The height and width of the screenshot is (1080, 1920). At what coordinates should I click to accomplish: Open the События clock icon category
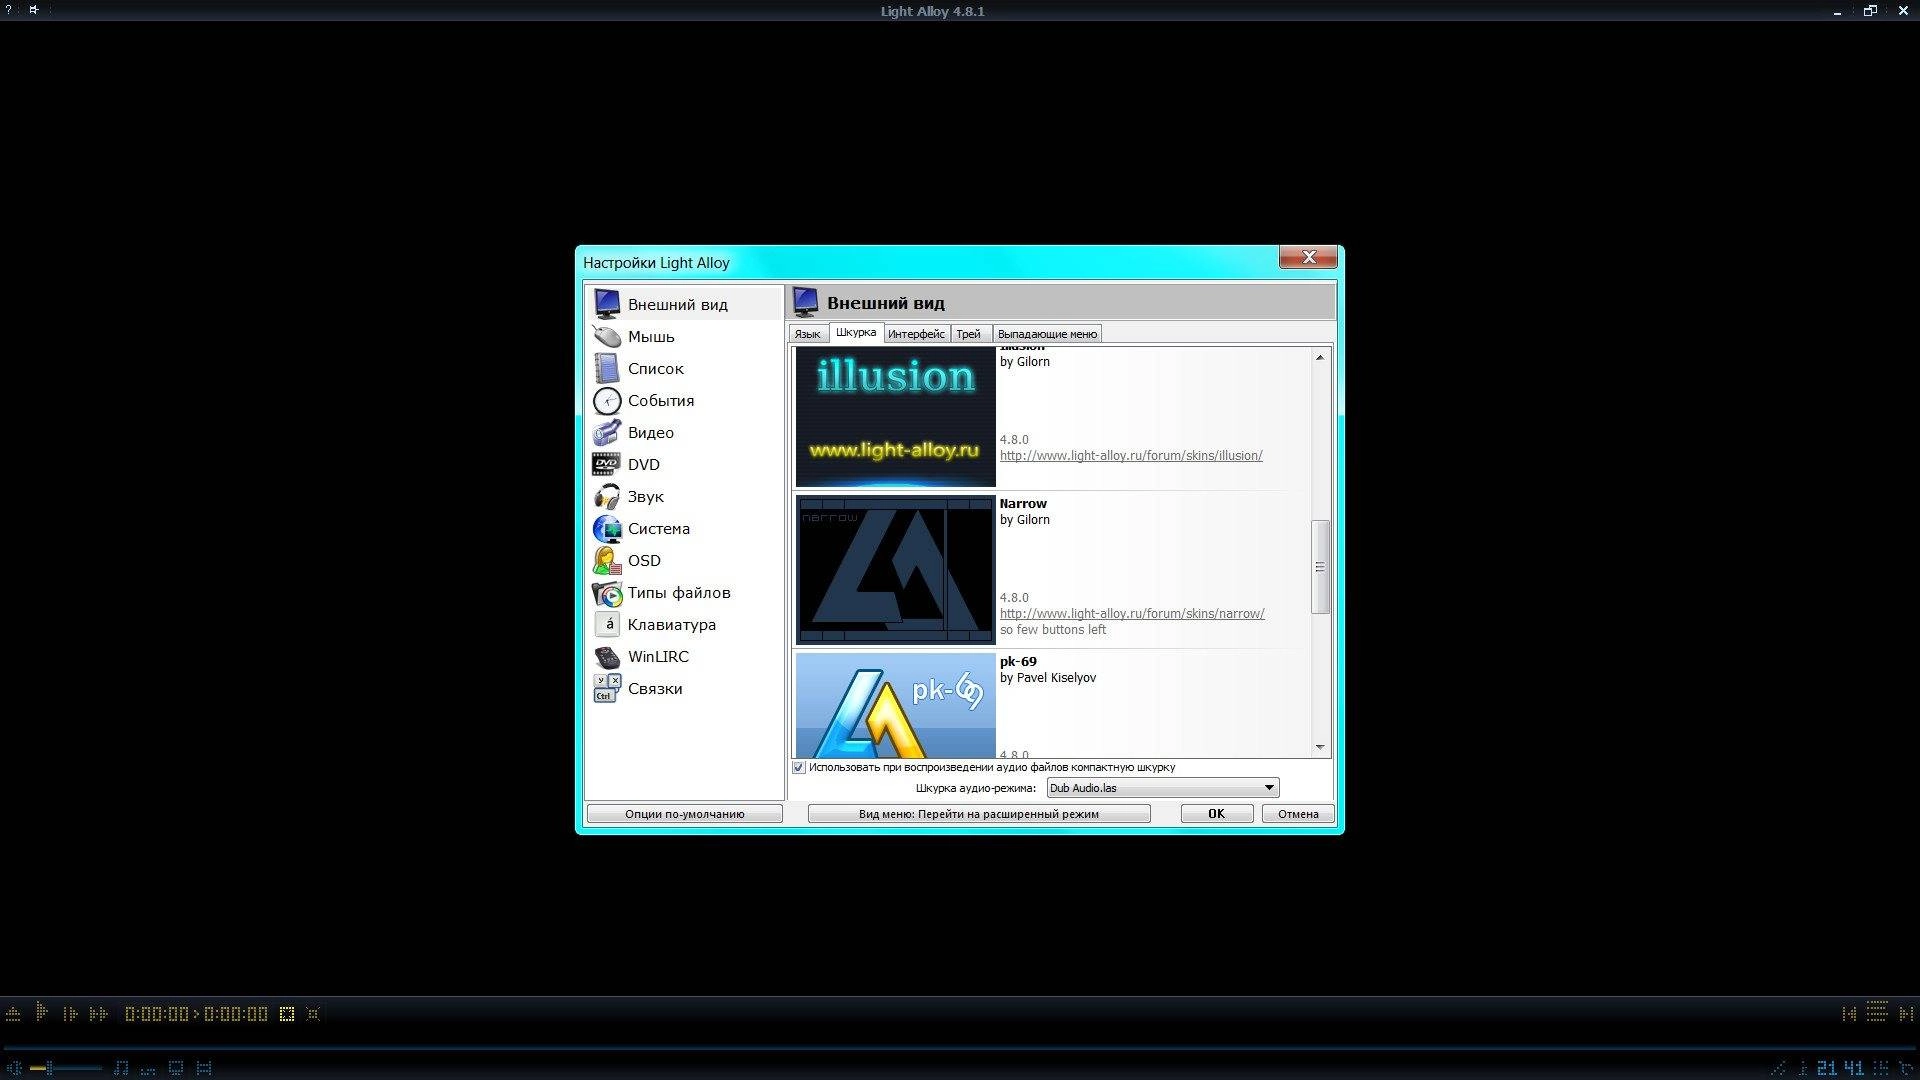(x=683, y=401)
